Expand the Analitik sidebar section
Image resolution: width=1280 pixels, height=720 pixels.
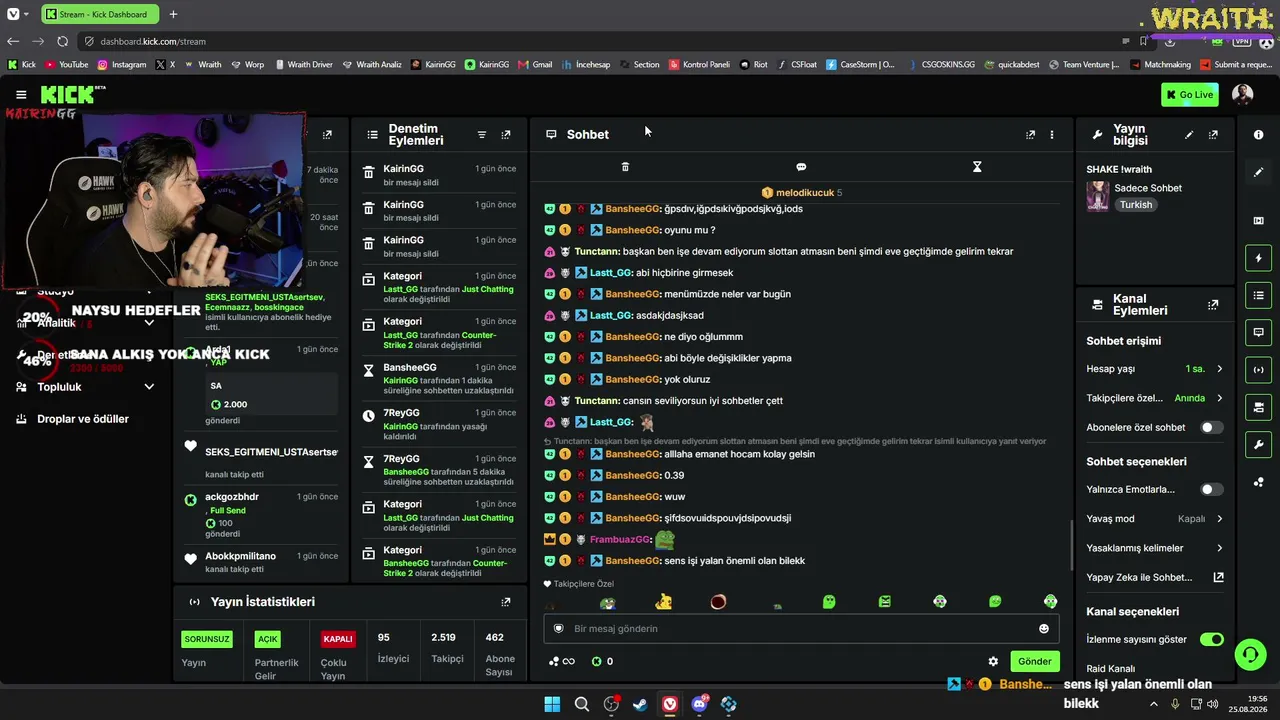point(149,323)
